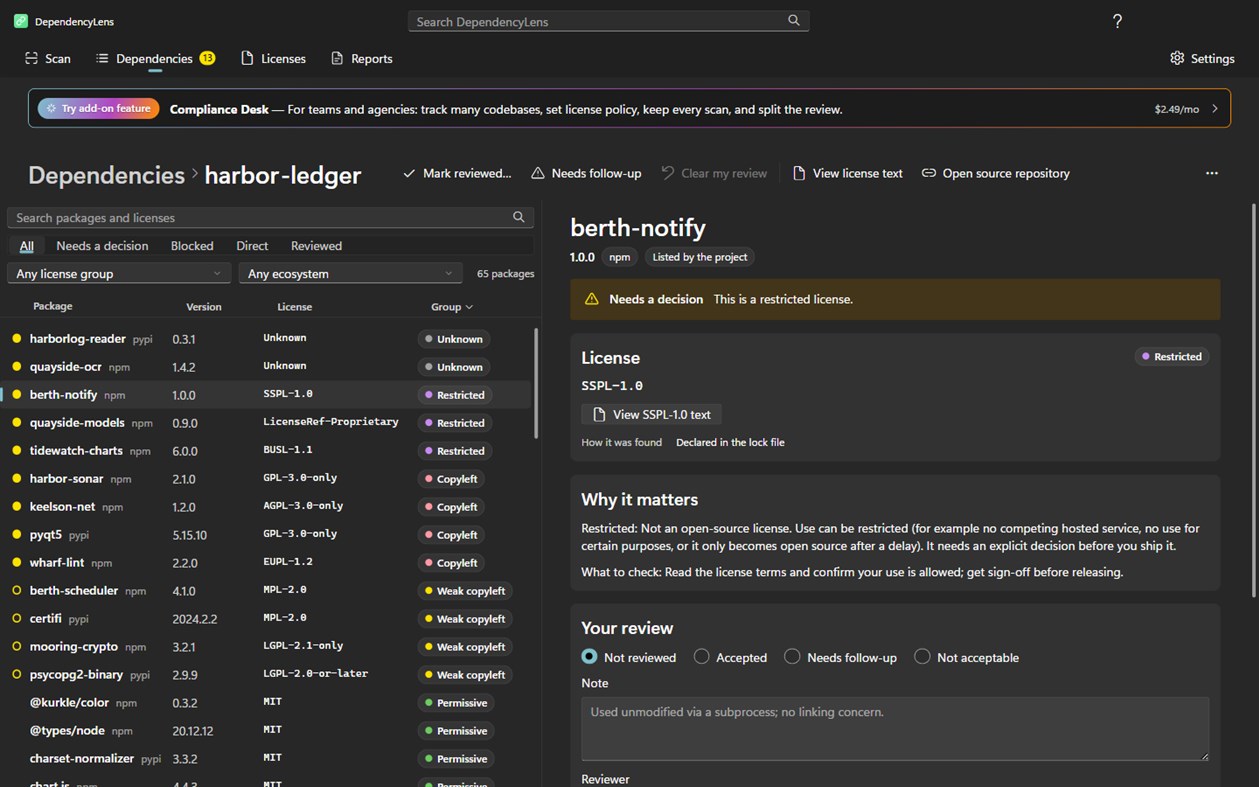Image resolution: width=1259 pixels, height=787 pixels.
Task: Choose the Needs follow-up radio option
Action: (x=793, y=657)
